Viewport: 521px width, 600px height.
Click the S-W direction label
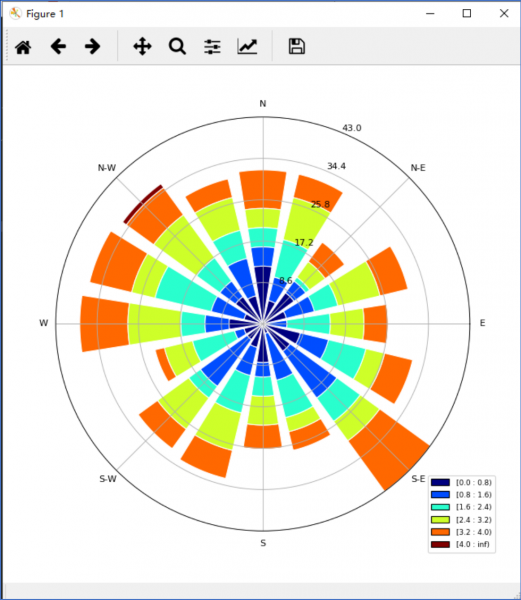(x=108, y=479)
